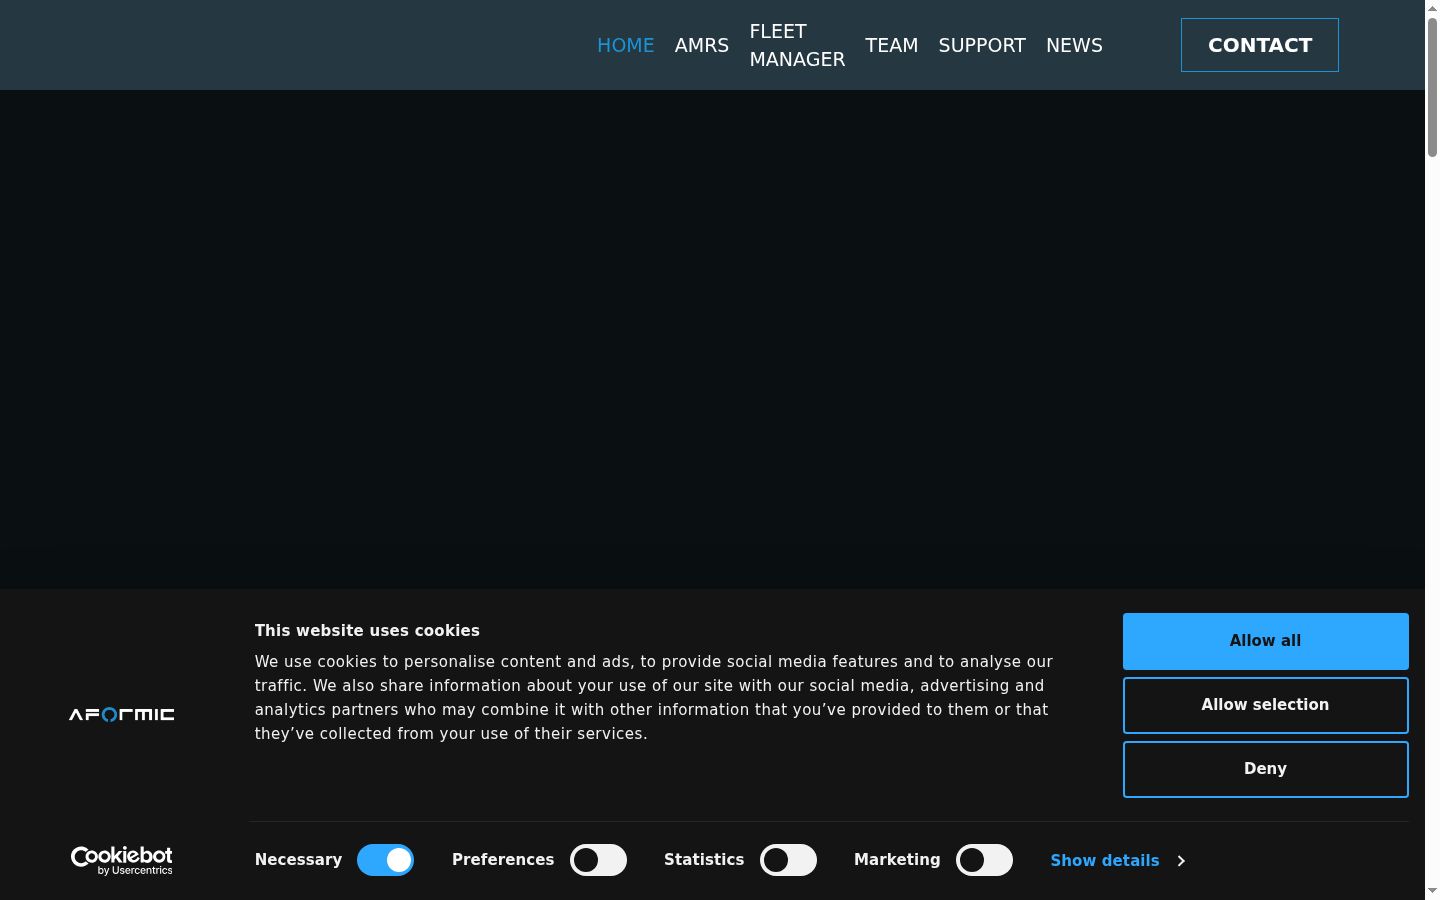
Task: Choose Allow selection for cookies
Action: [x=1265, y=705]
